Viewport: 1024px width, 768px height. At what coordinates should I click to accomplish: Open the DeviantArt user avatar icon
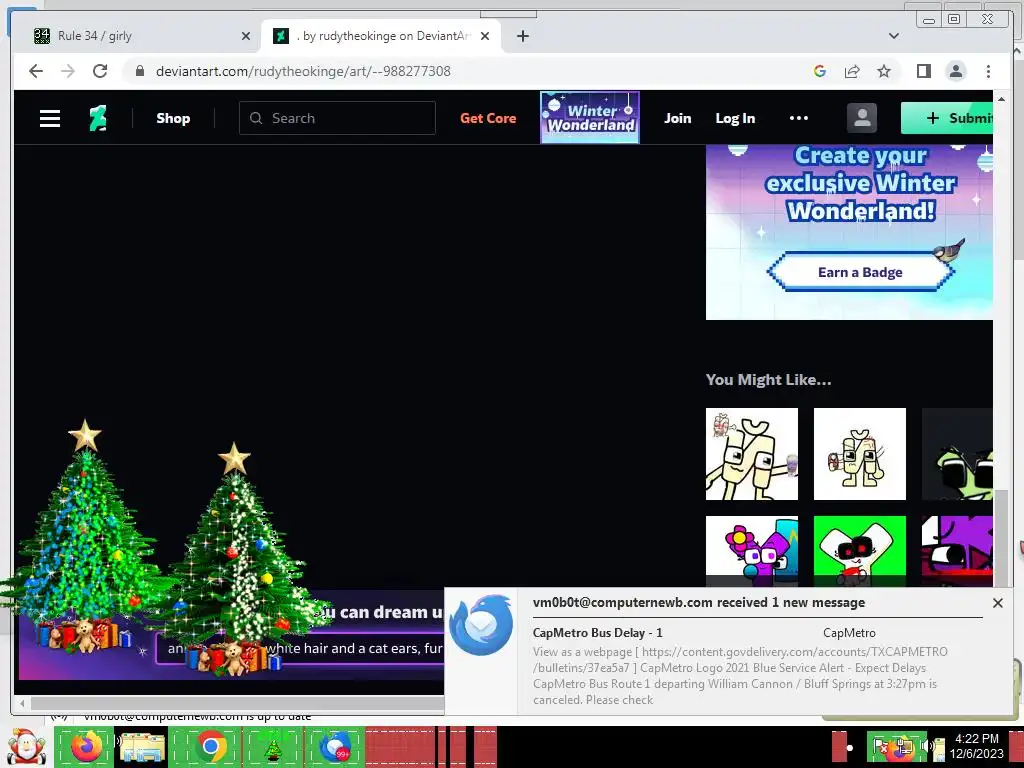click(861, 118)
